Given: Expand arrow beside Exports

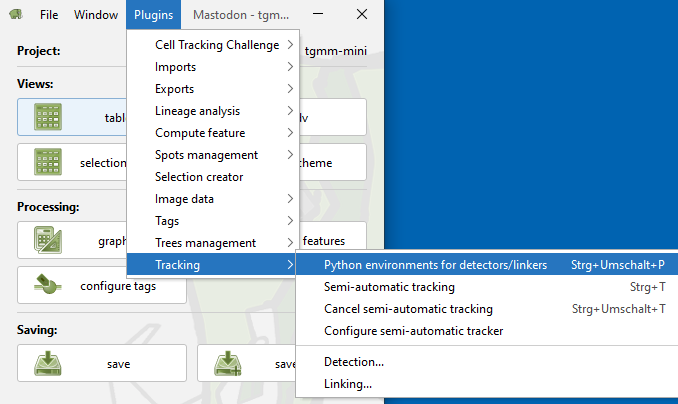Looking at the screenshot, I should (x=290, y=89).
